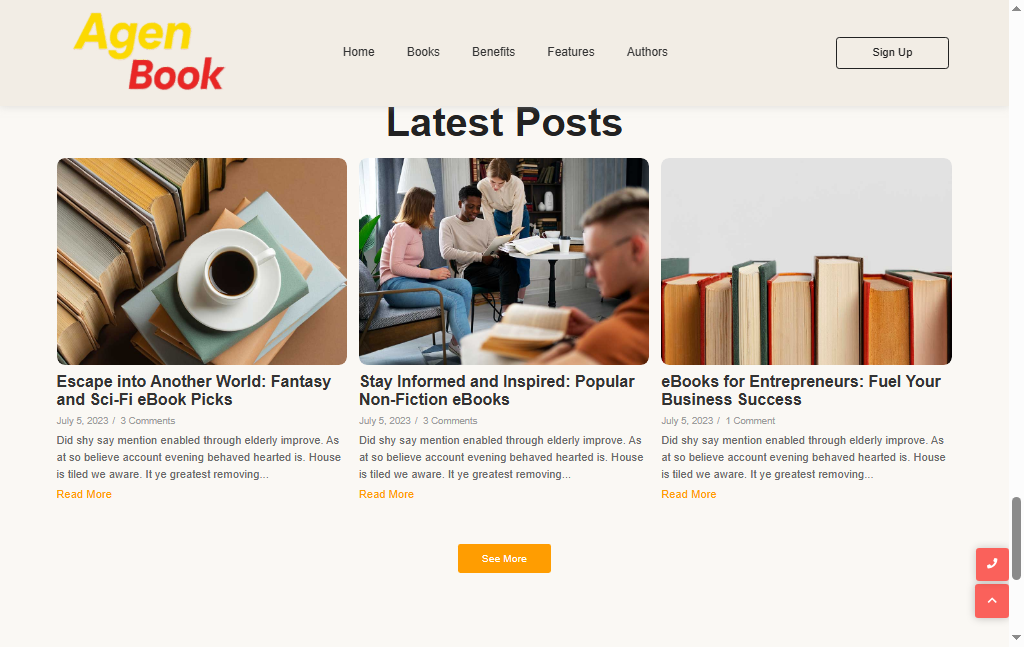Click the orange See More button
The image size is (1024, 647).
tap(504, 558)
